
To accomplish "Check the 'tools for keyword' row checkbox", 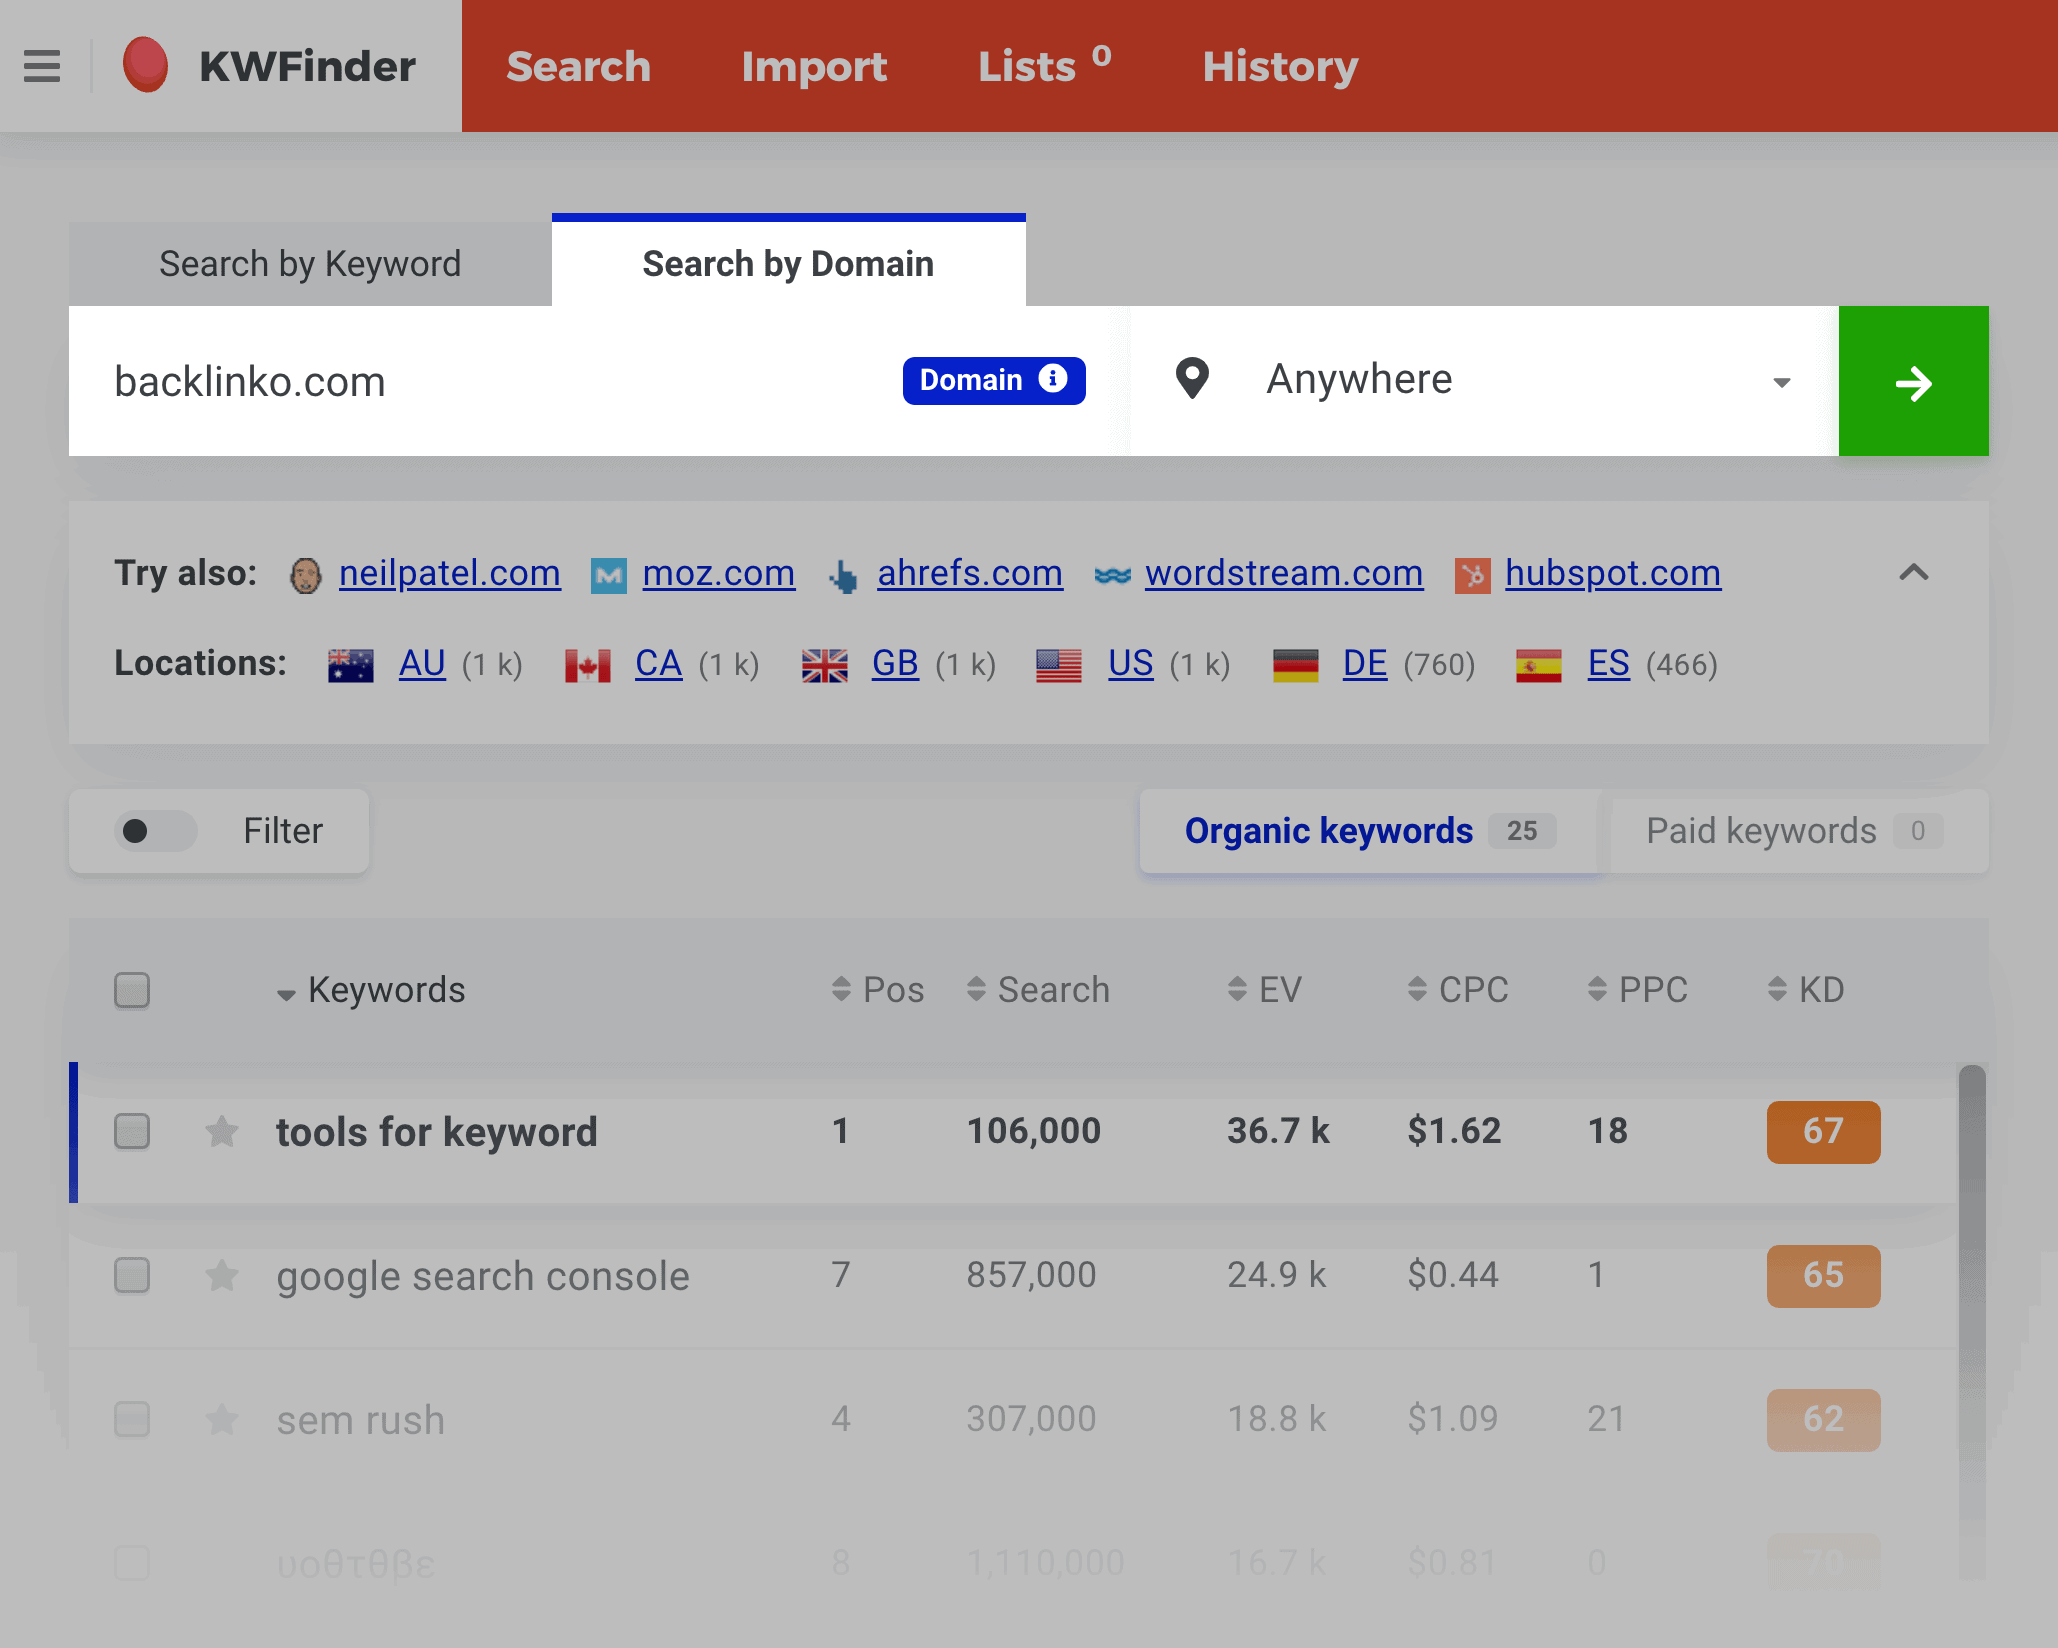I will pyautogui.click(x=132, y=1132).
